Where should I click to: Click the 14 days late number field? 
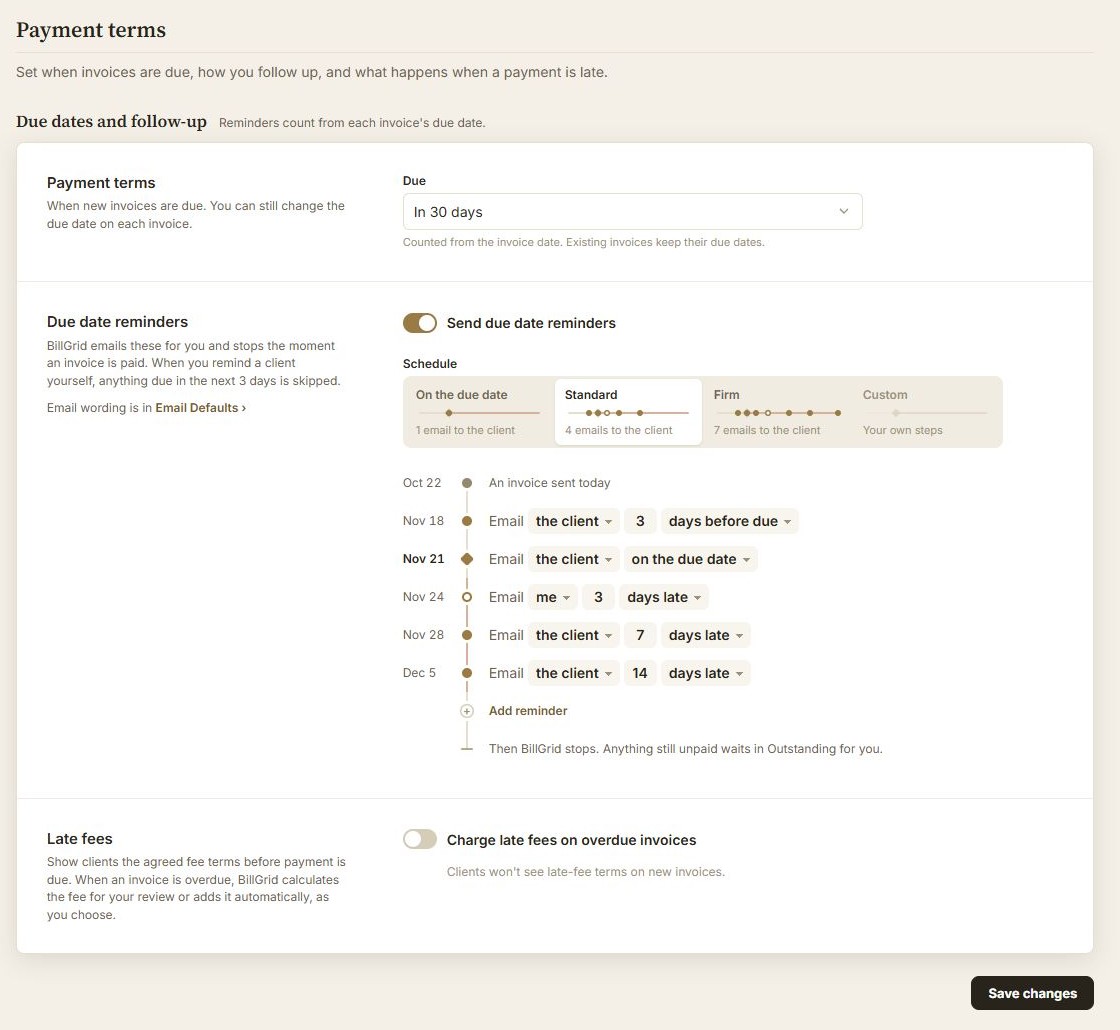(640, 673)
